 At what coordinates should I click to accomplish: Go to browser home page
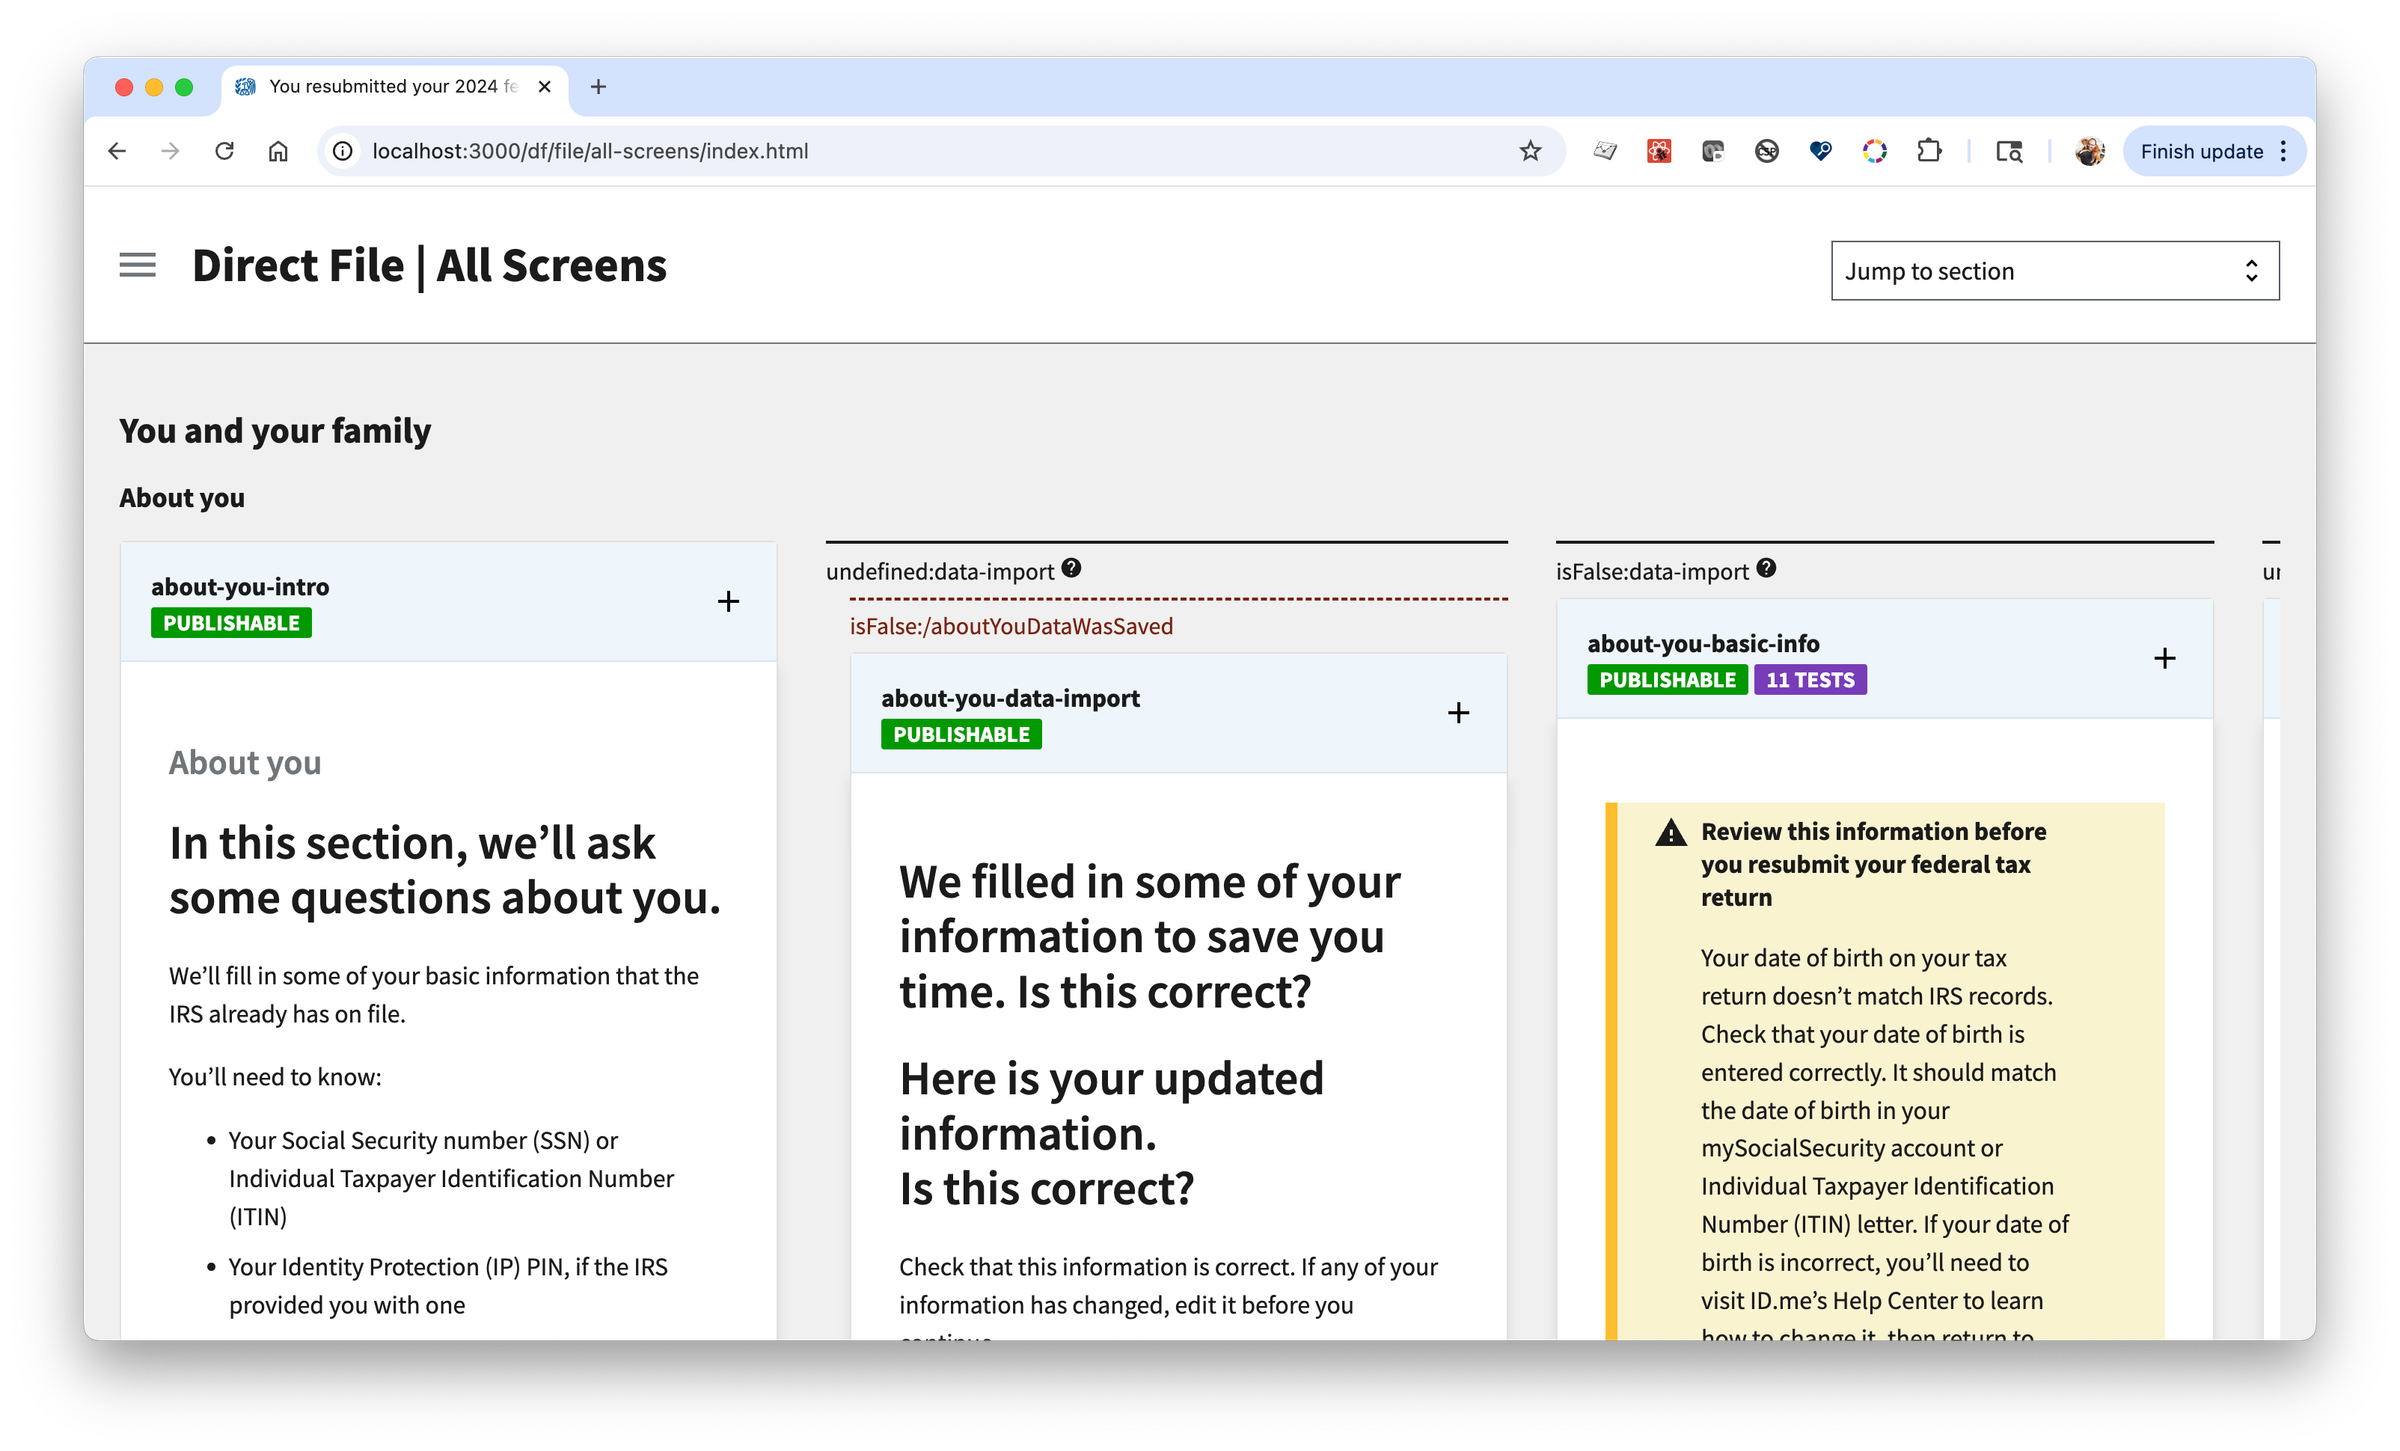click(x=278, y=151)
